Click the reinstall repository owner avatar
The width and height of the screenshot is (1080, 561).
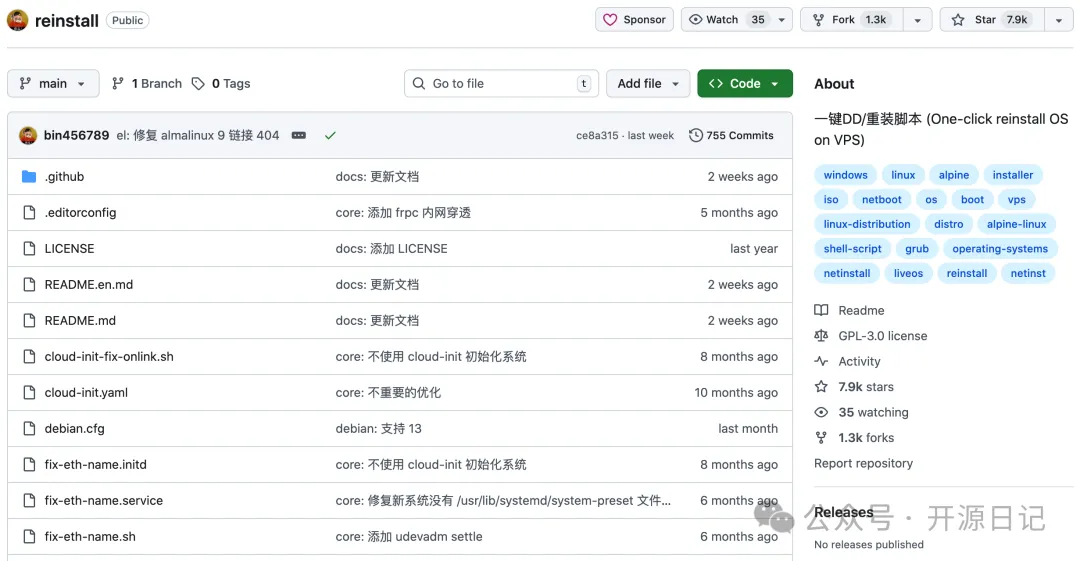(x=17, y=20)
